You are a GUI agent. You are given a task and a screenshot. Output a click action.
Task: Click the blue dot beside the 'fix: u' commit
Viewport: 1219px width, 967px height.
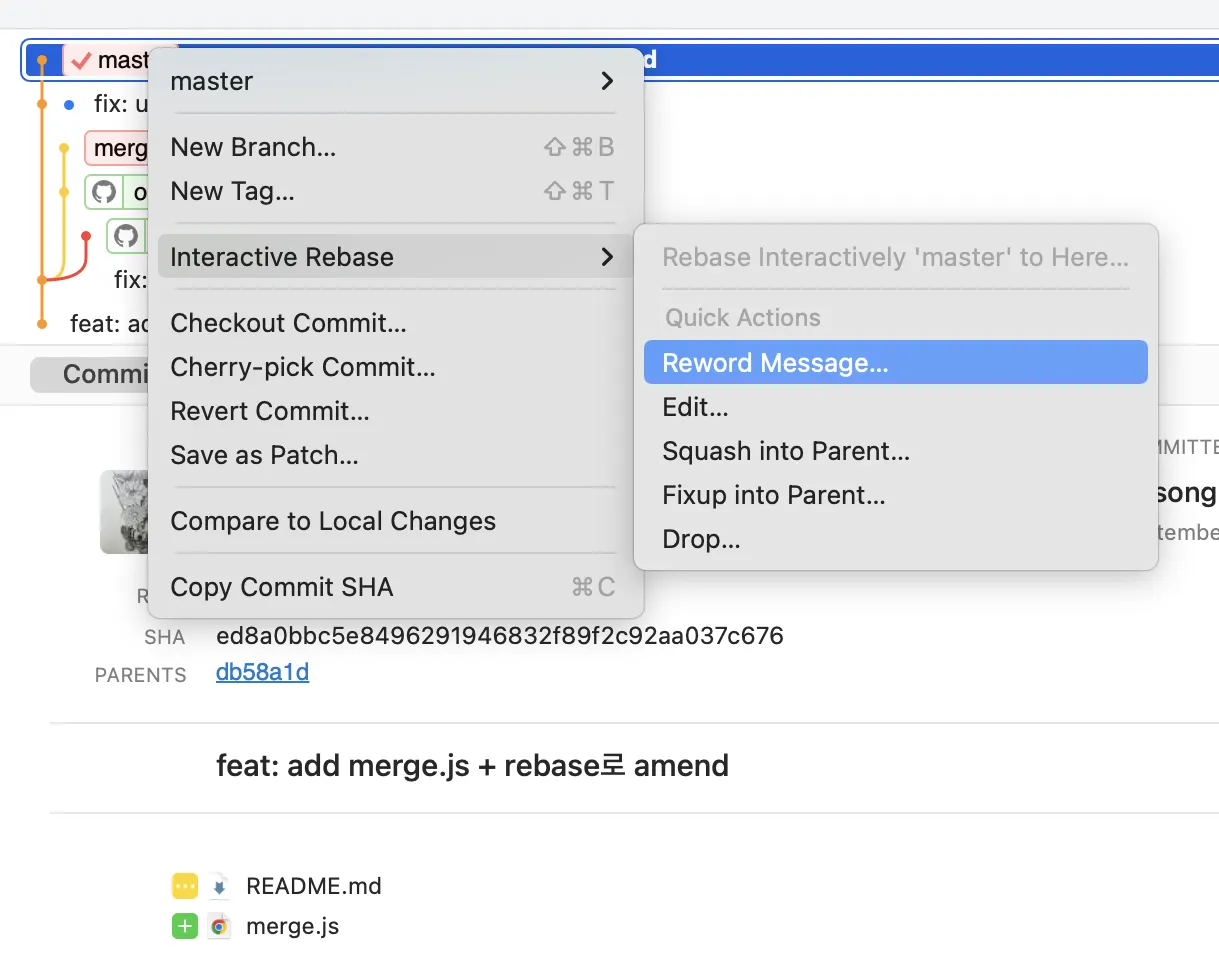point(68,104)
